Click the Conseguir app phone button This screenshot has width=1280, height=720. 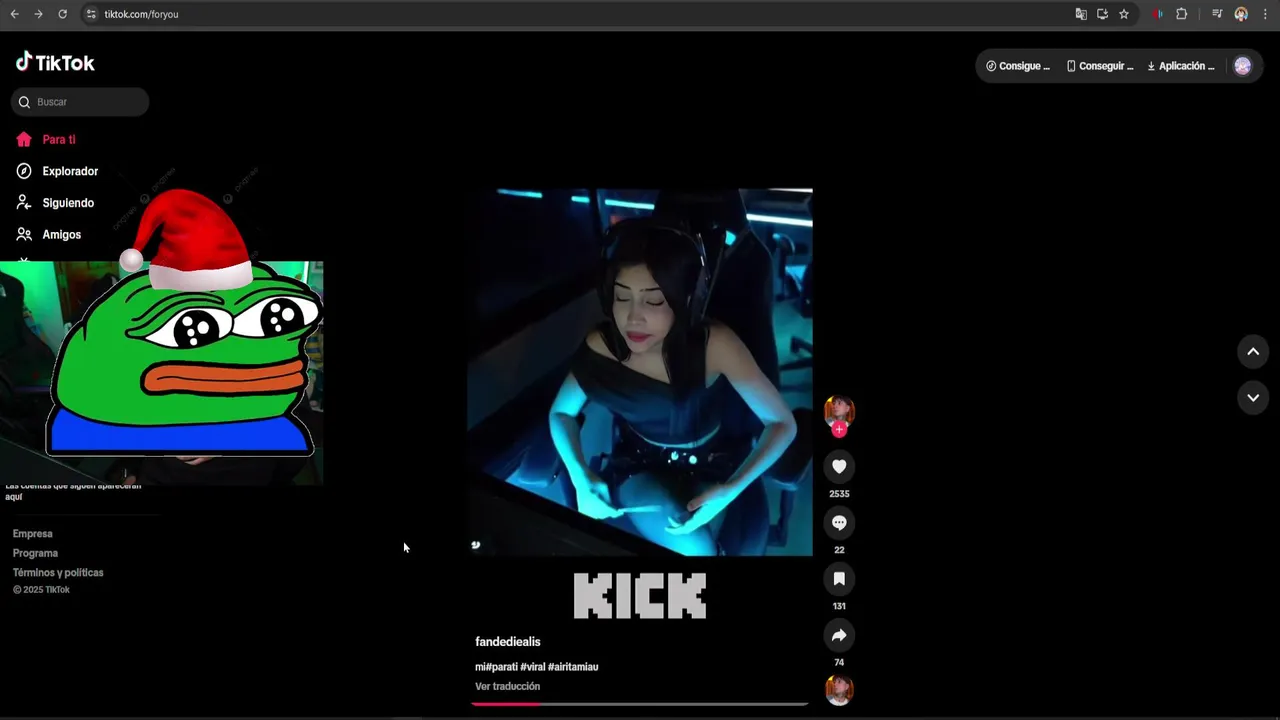(1100, 66)
